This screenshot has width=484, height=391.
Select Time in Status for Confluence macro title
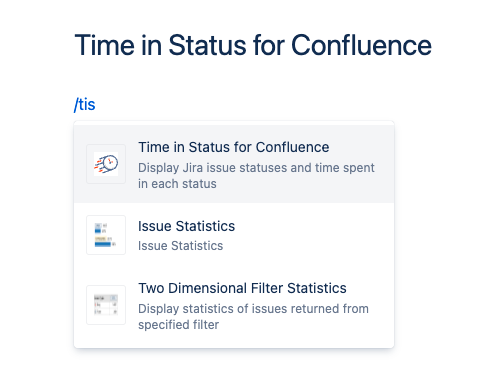click(234, 147)
